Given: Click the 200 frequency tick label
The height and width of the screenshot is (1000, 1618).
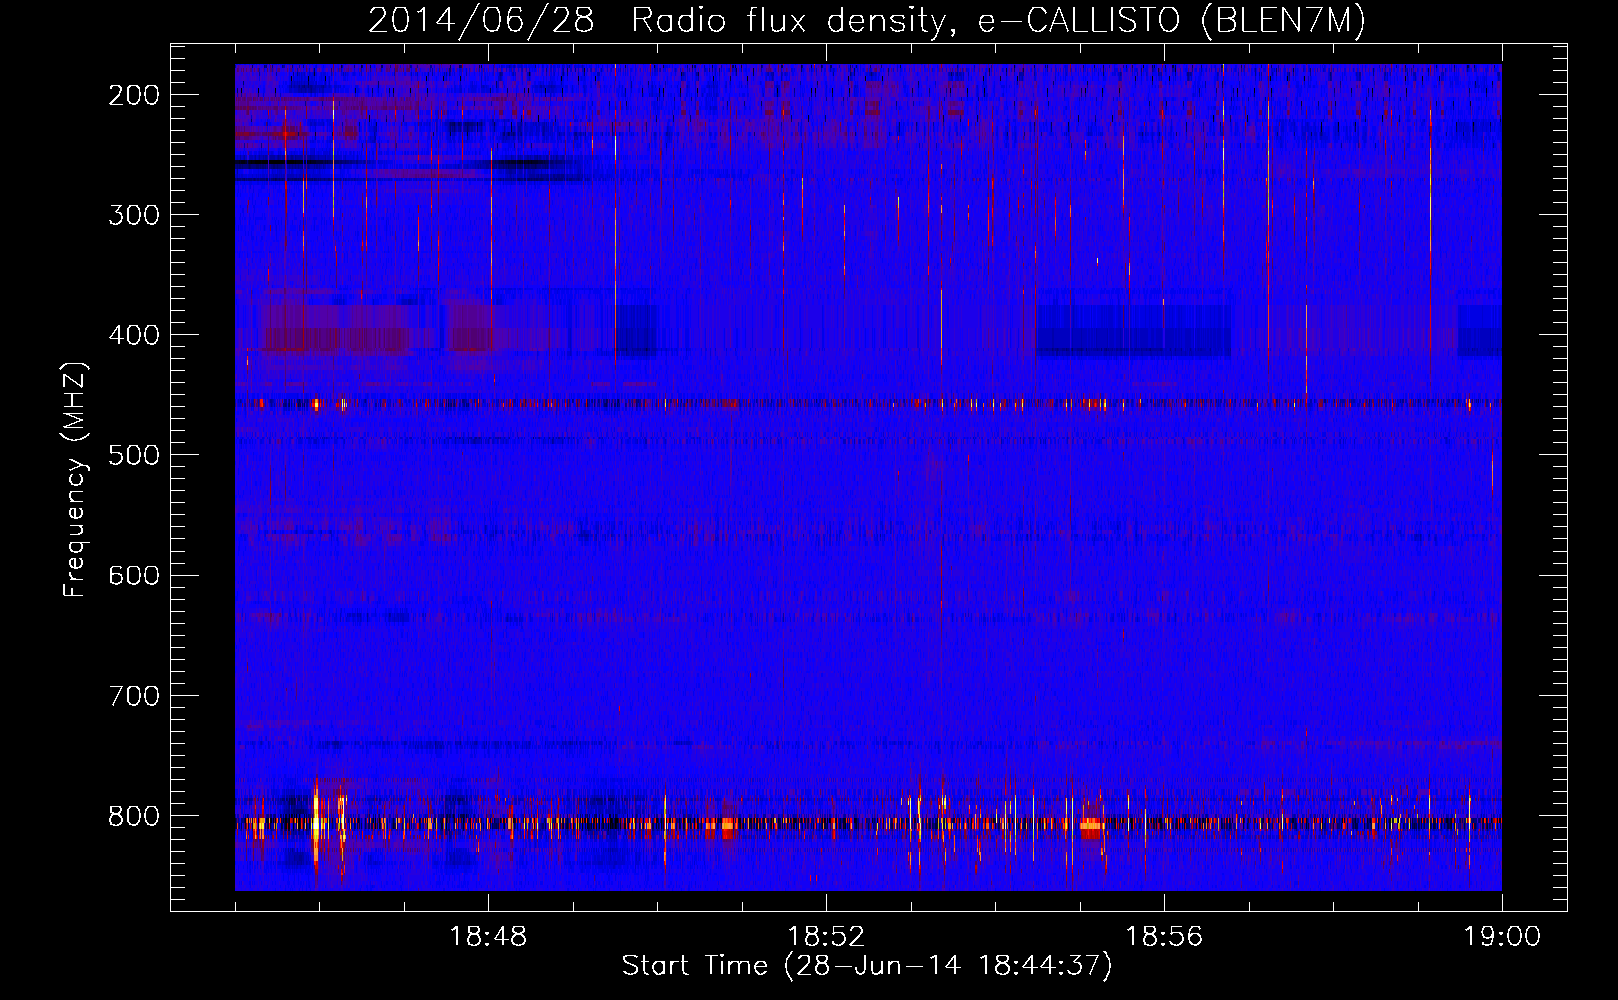Looking at the screenshot, I should coord(133,95).
